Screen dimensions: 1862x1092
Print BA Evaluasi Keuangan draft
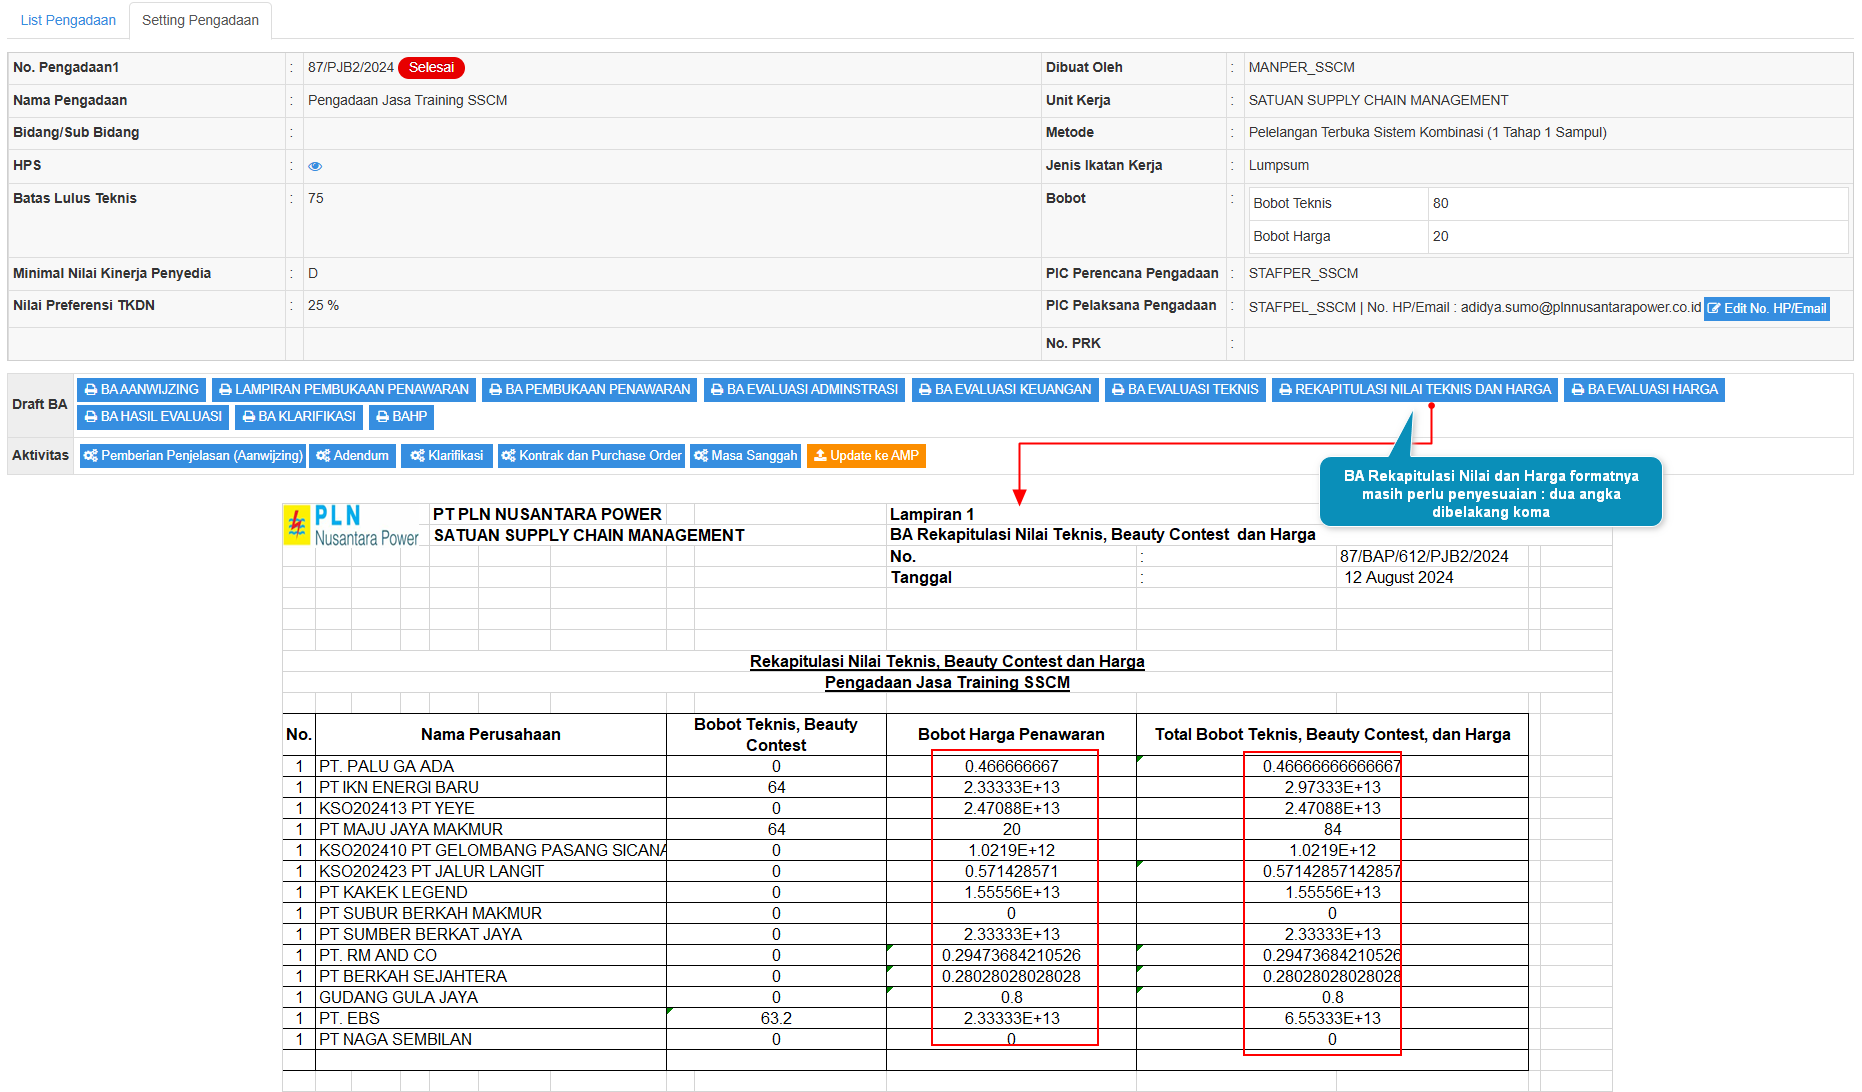click(1005, 390)
